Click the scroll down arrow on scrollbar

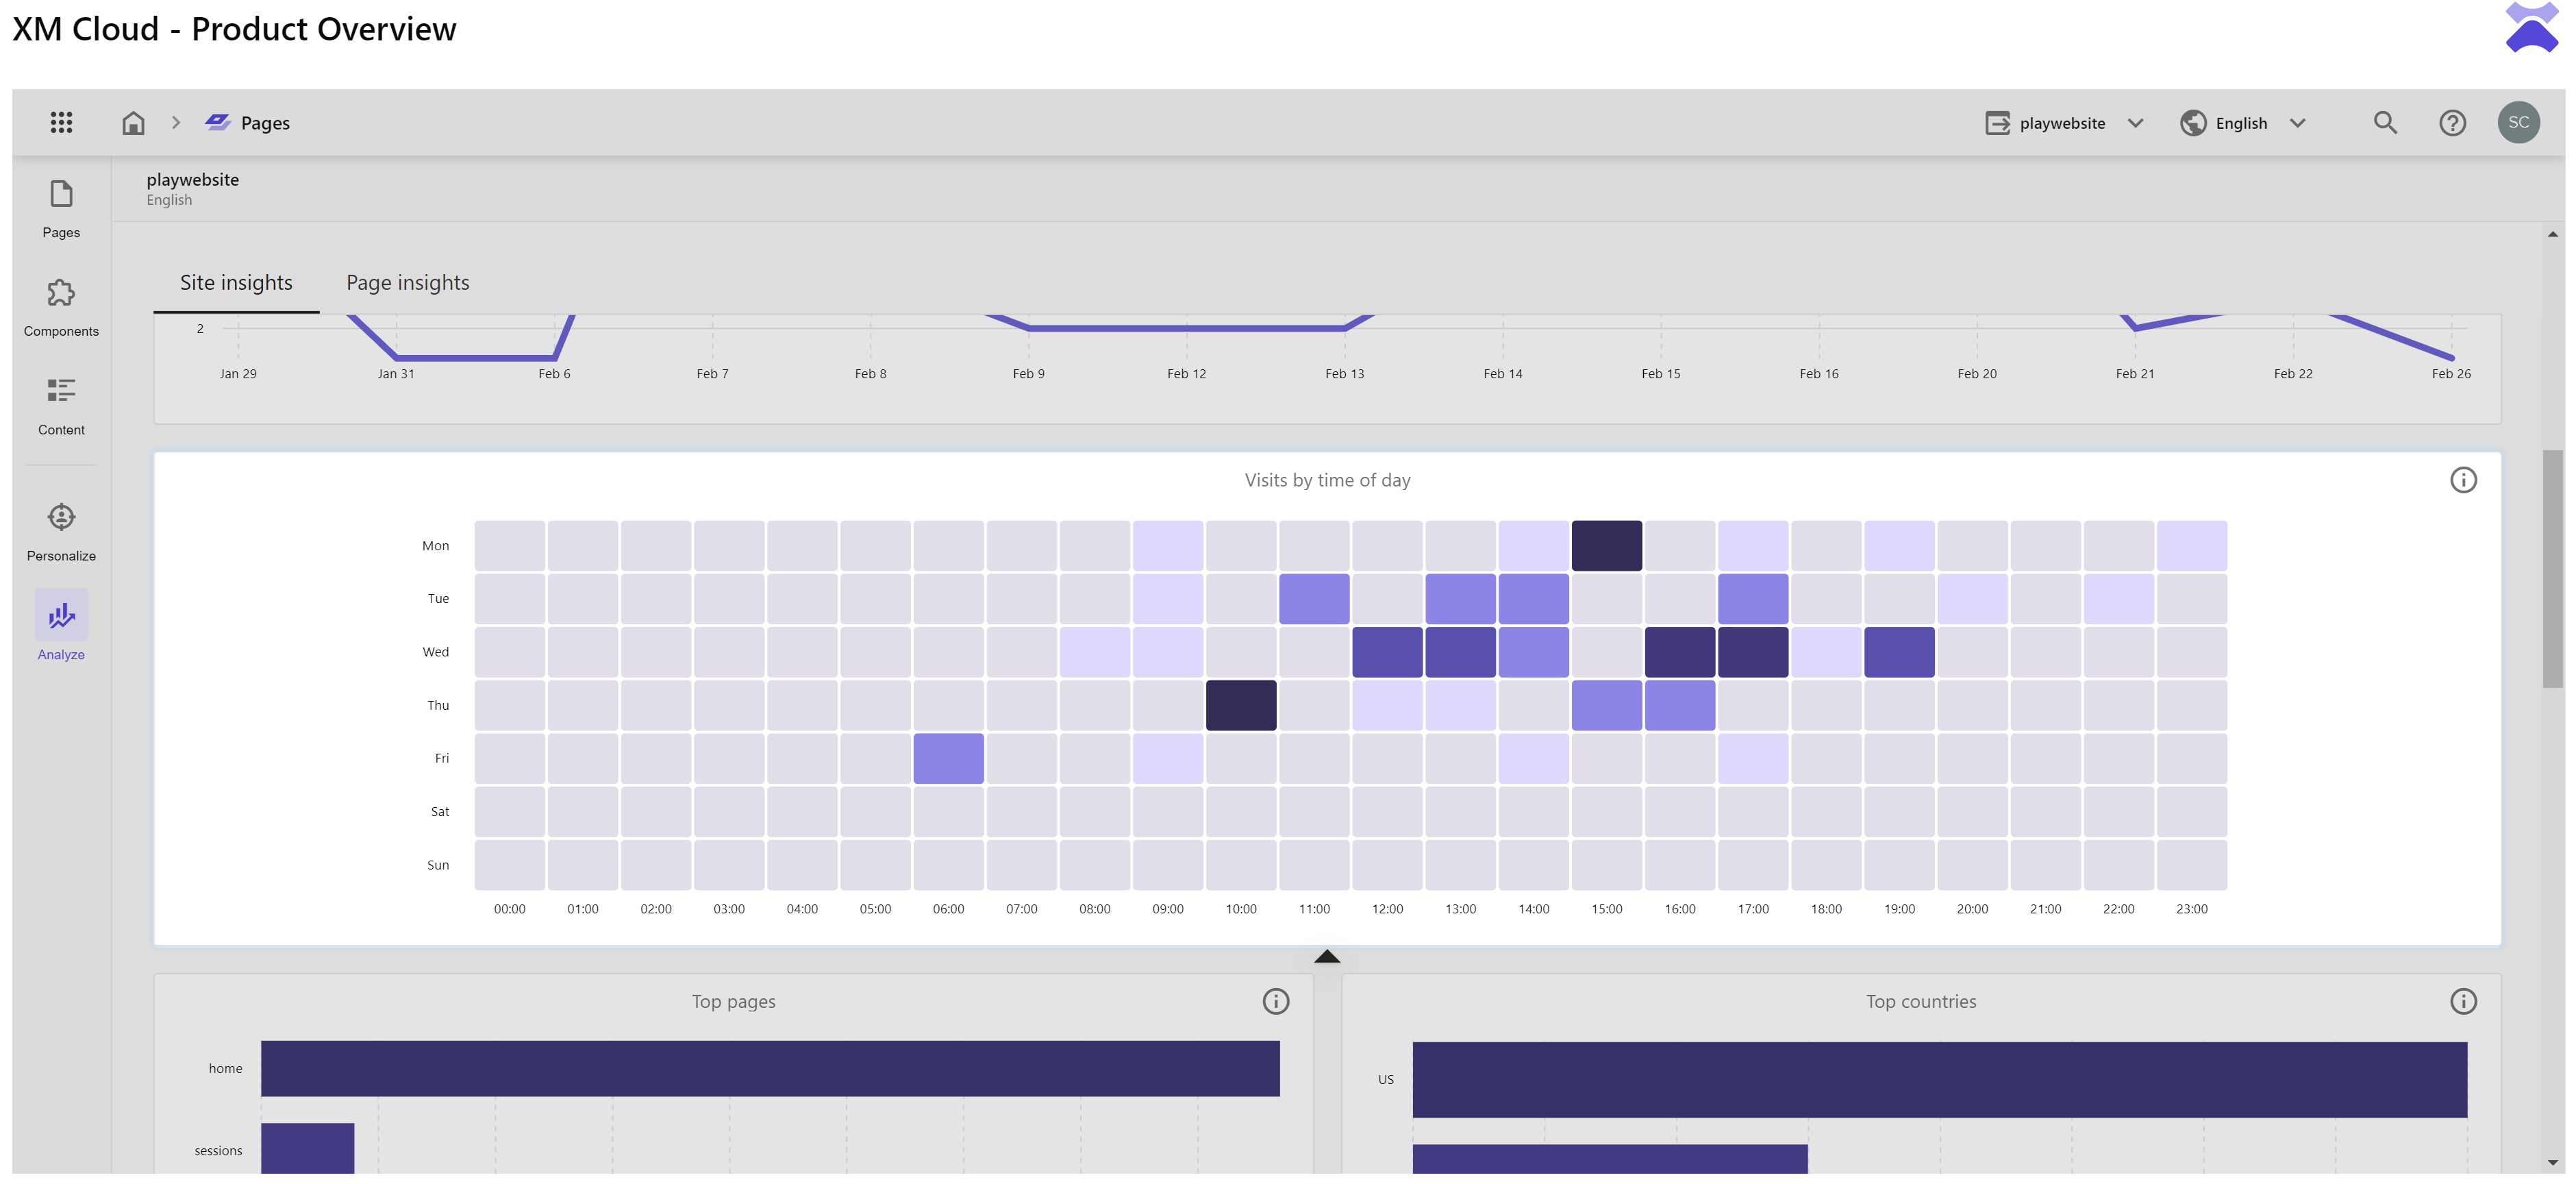point(2552,1162)
